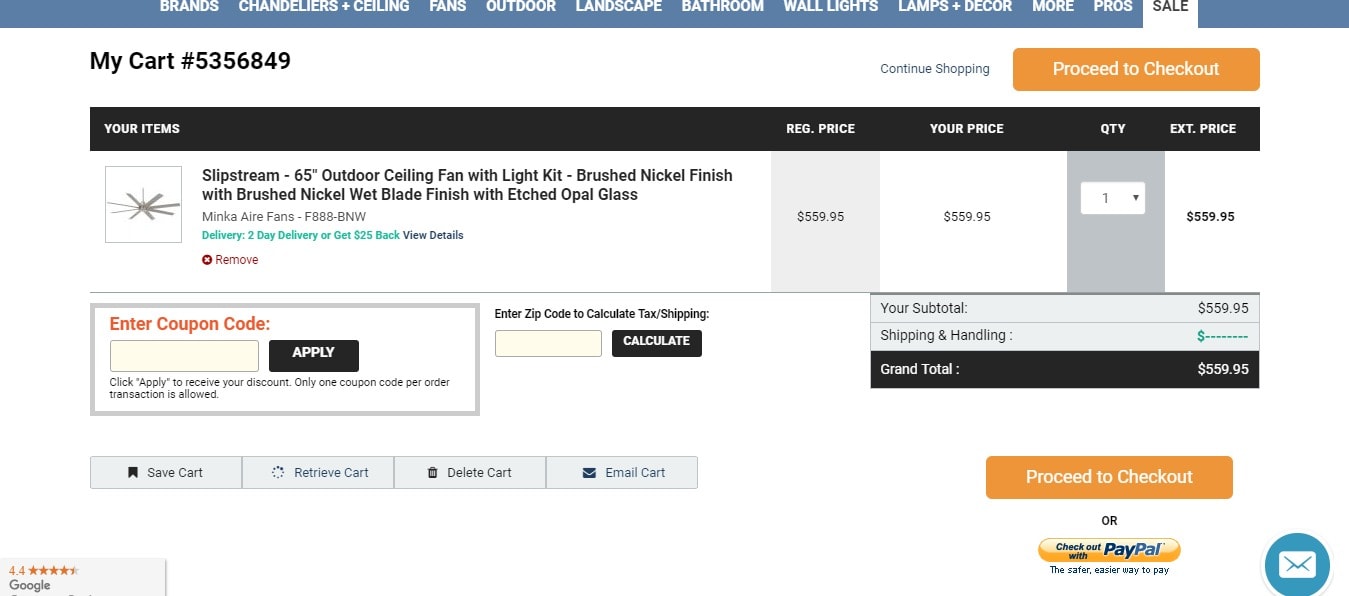This screenshot has height=596, width=1349.
Task: Select the SALE tab
Action: [x=1170, y=8]
